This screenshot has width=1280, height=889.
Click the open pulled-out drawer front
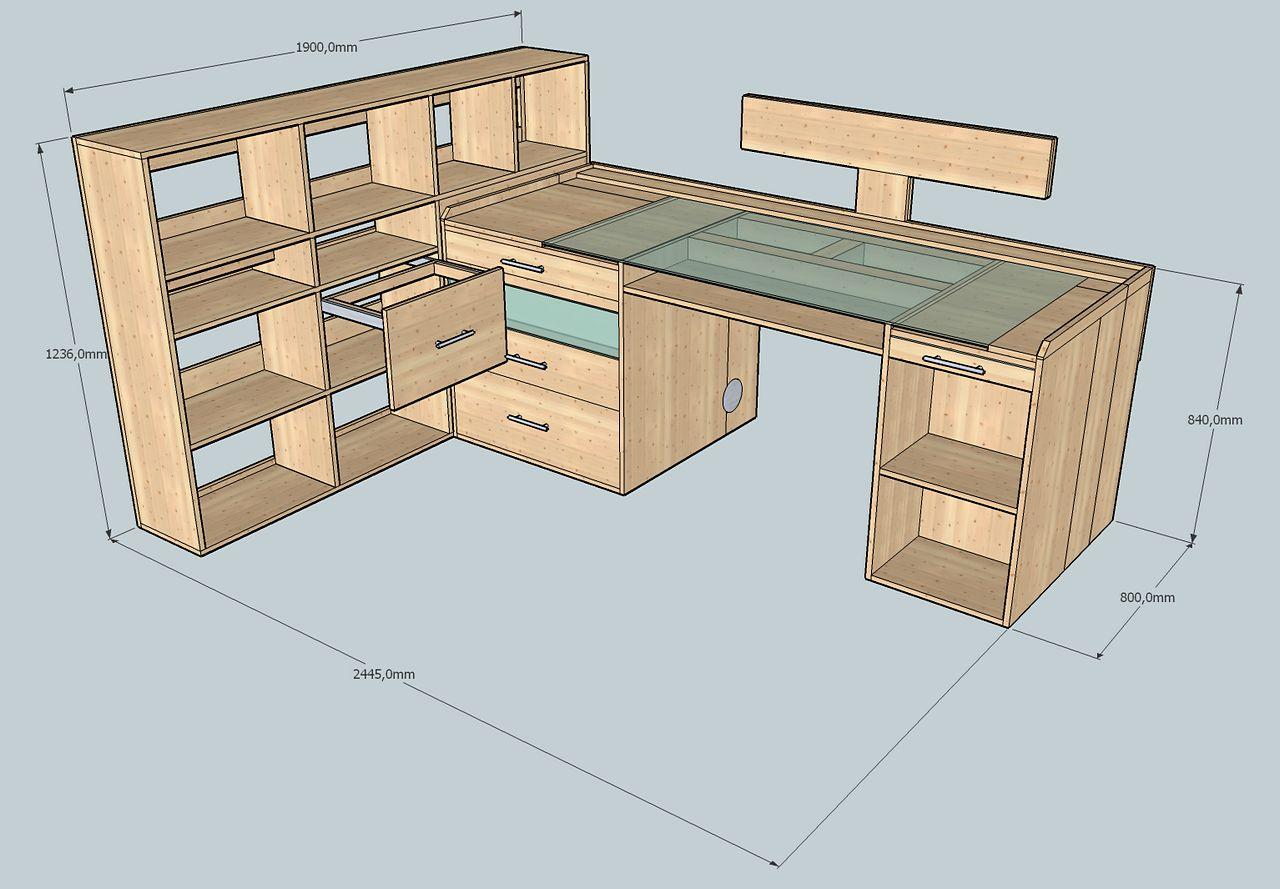pyautogui.click(x=446, y=338)
